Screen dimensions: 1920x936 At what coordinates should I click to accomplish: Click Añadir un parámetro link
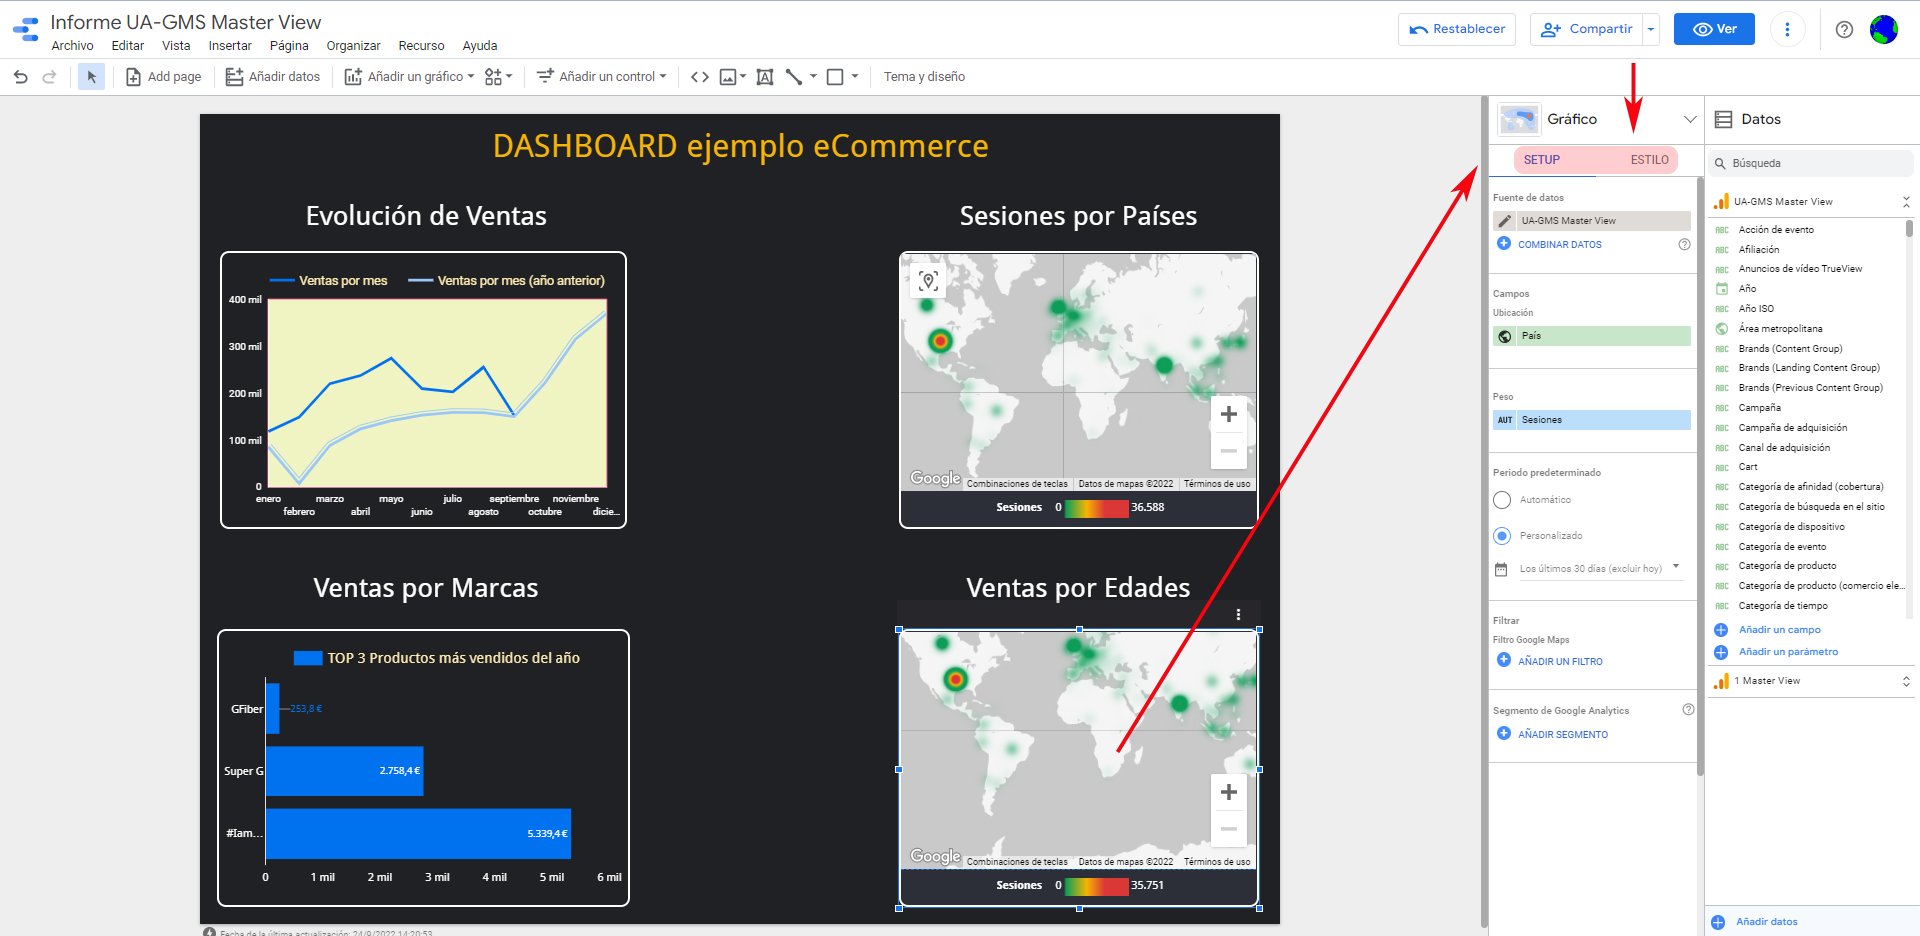point(1788,652)
